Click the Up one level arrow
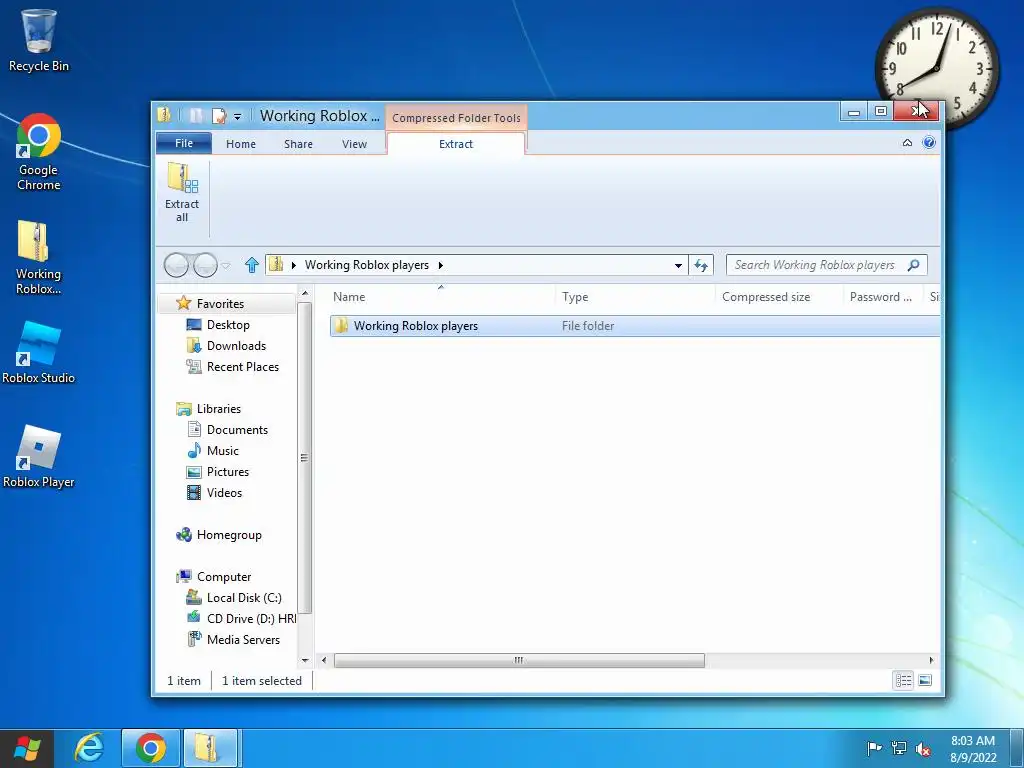This screenshot has width=1024, height=768. (251, 265)
